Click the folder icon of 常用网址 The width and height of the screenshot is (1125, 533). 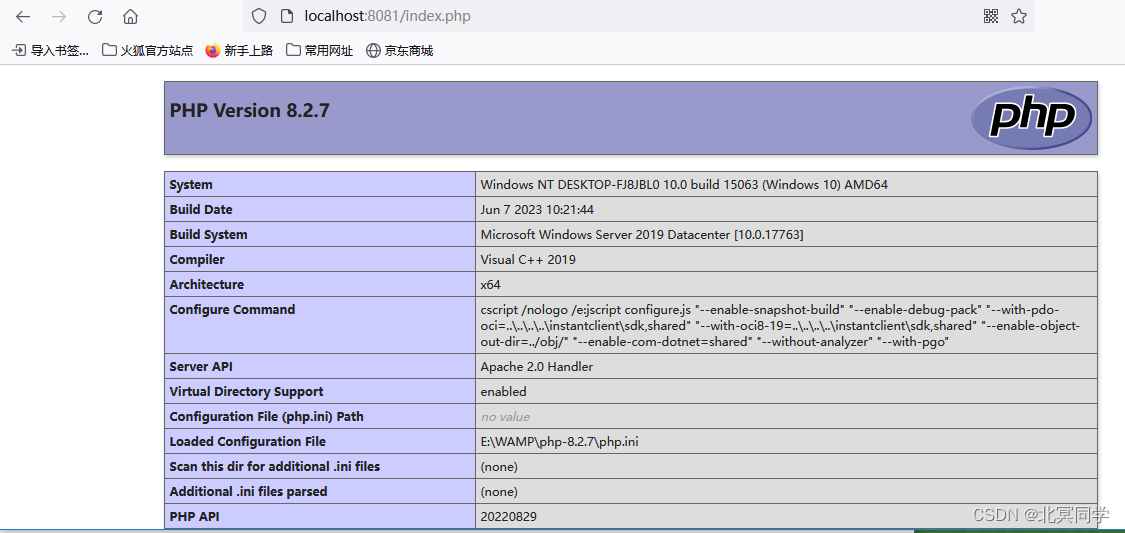coord(293,50)
